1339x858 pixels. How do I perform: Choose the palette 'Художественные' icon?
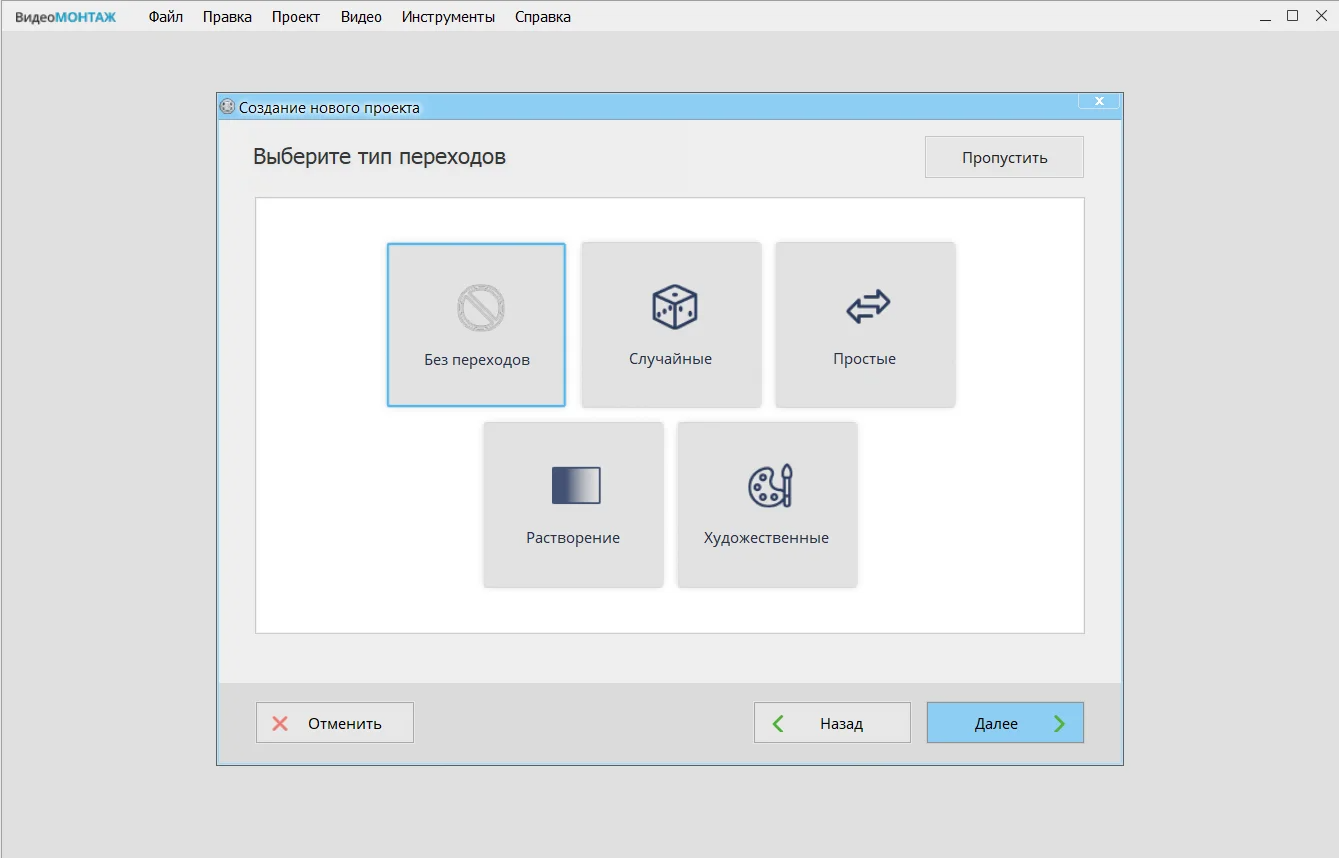[x=770, y=485]
